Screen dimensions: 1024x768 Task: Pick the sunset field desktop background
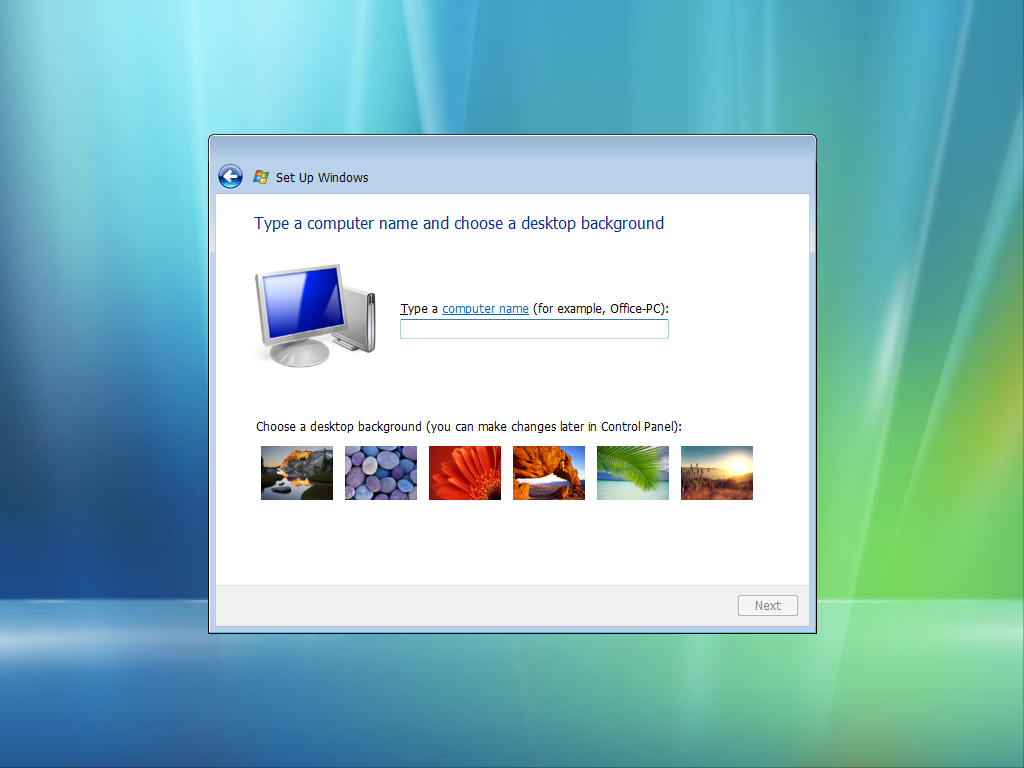click(717, 473)
